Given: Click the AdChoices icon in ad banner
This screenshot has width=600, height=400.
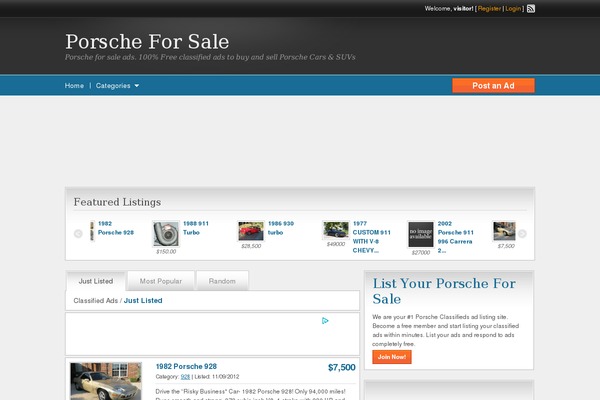Looking at the screenshot, I should 325,320.
